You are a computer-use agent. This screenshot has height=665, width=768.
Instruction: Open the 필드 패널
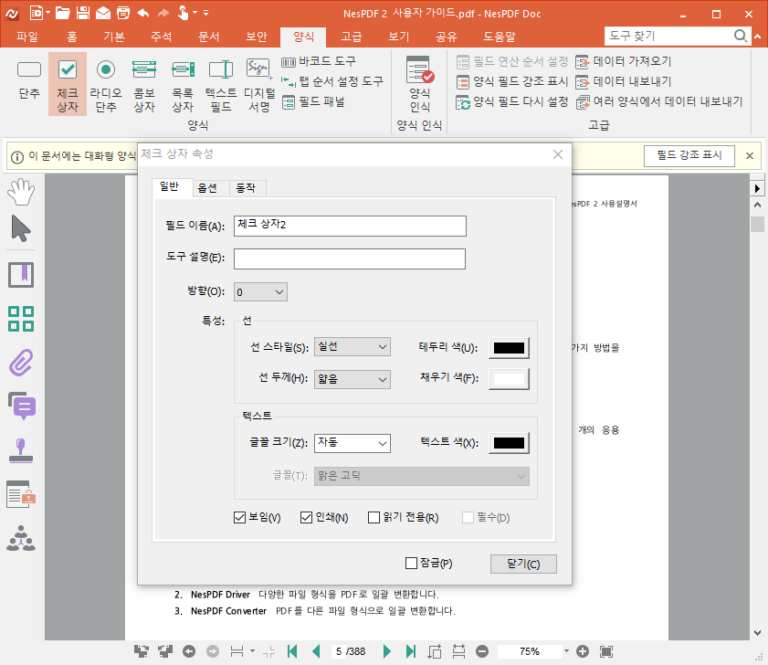coord(313,102)
